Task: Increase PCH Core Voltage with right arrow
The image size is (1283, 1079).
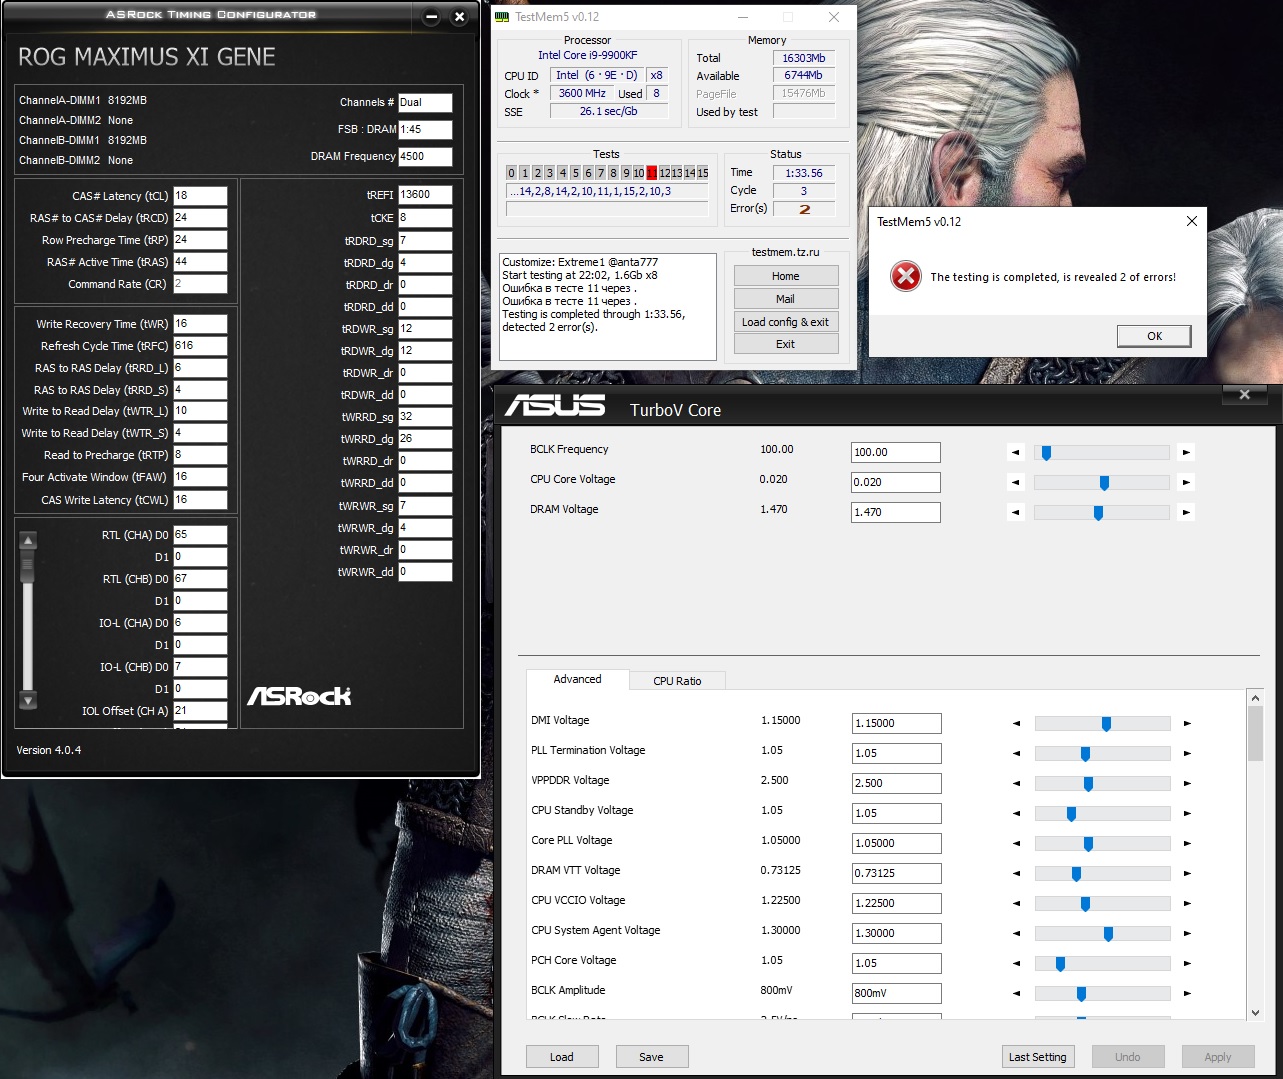Action: point(1187,963)
